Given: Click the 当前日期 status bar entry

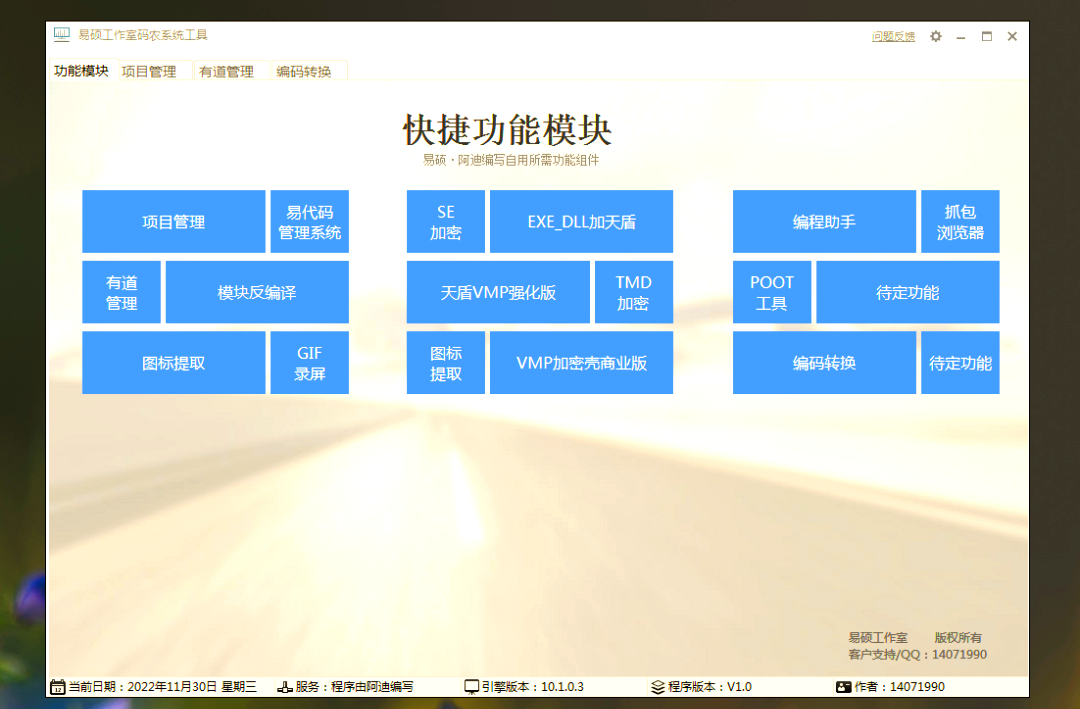Looking at the screenshot, I should coord(163,687).
